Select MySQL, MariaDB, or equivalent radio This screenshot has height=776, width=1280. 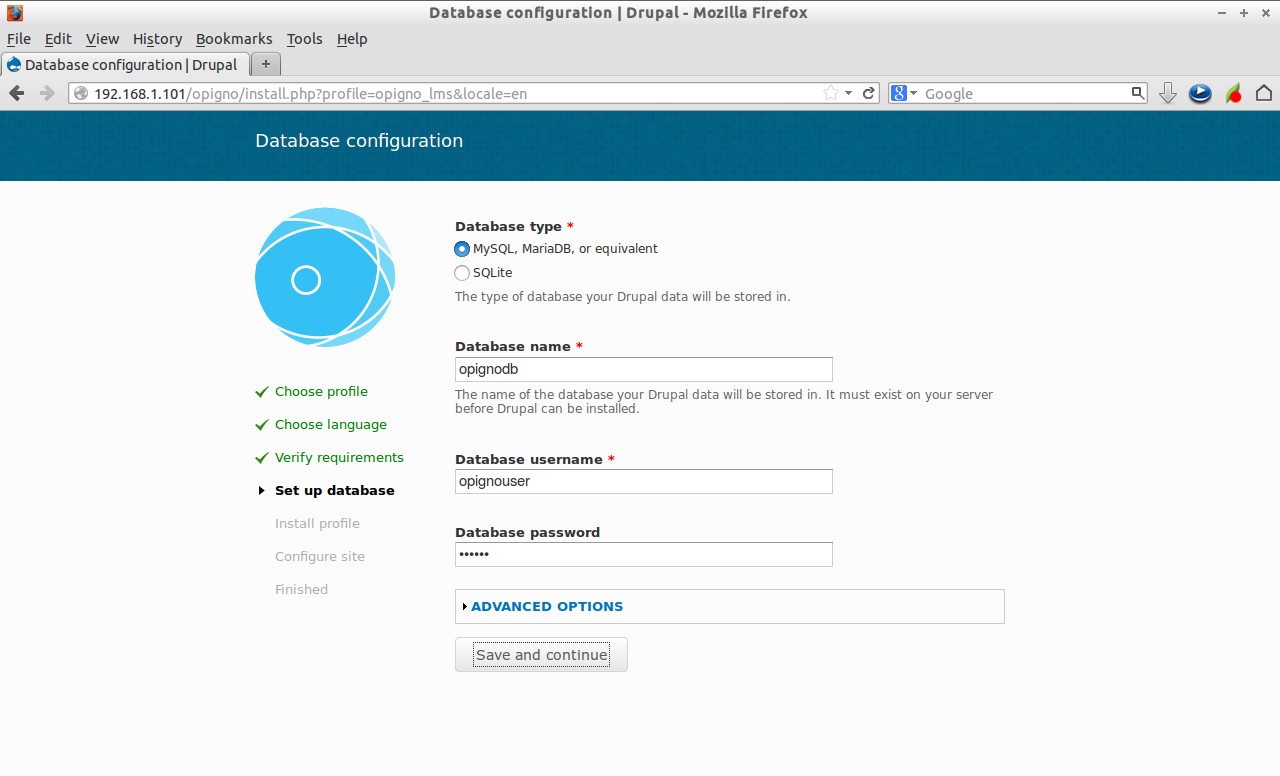[462, 249]
